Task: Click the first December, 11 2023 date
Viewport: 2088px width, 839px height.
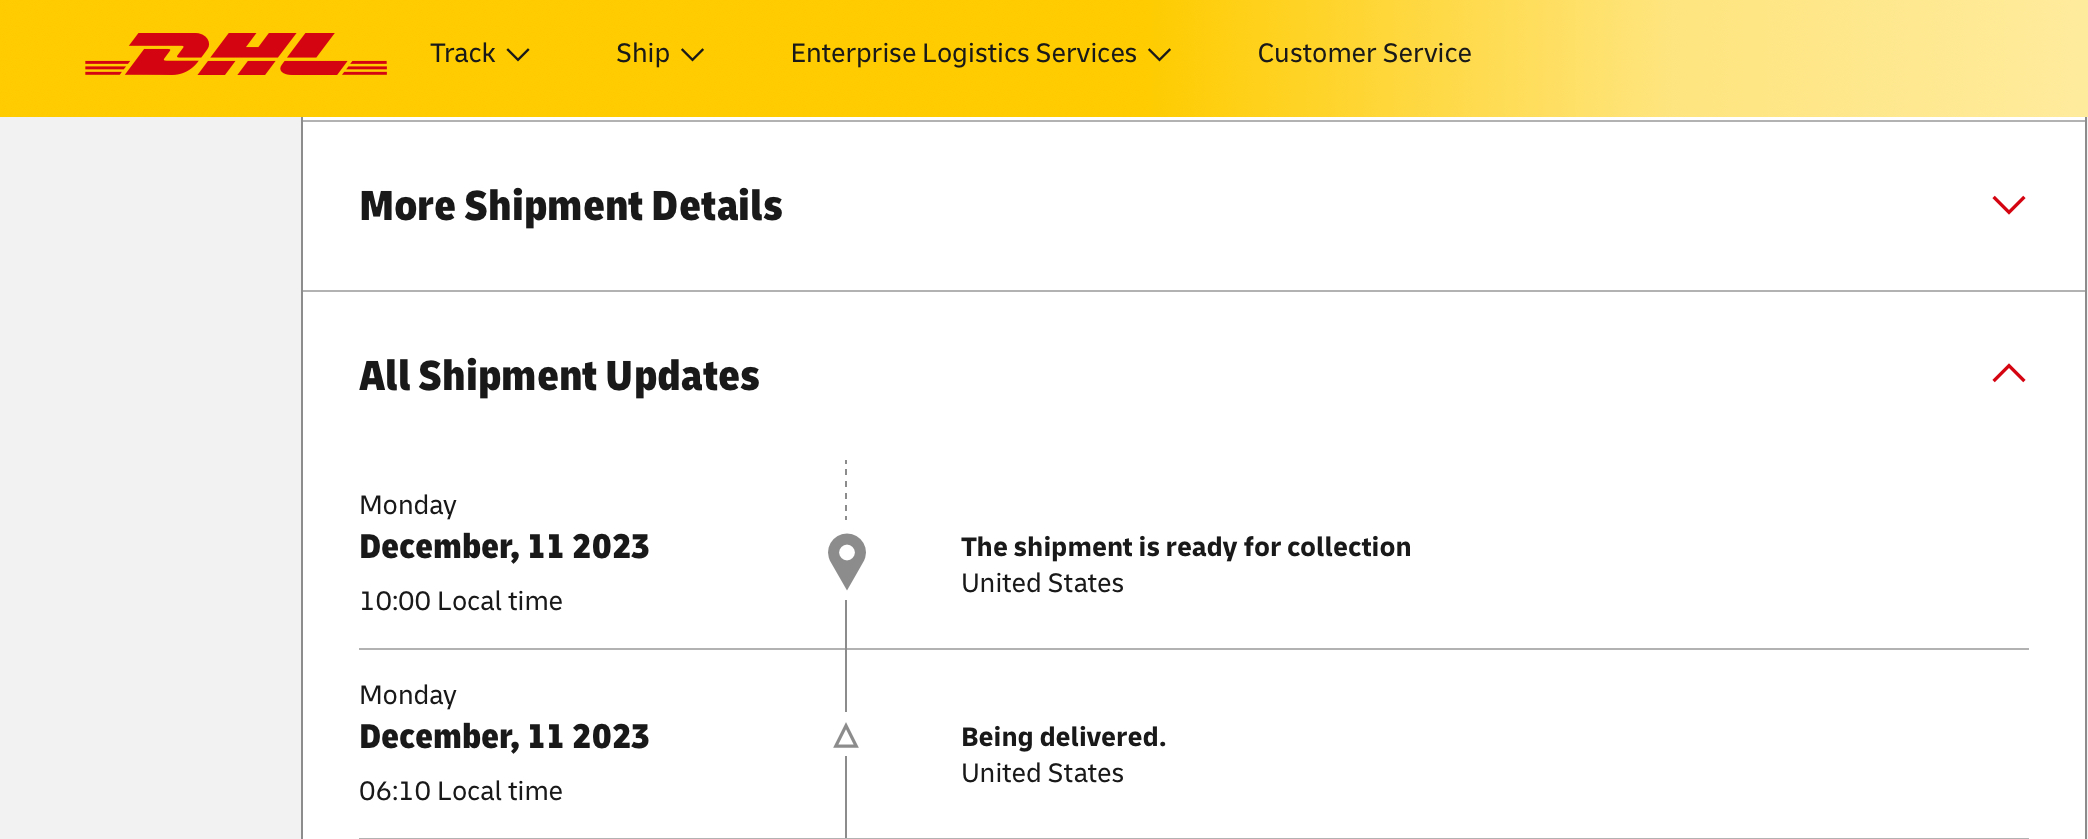Action: tap(504, 547)
